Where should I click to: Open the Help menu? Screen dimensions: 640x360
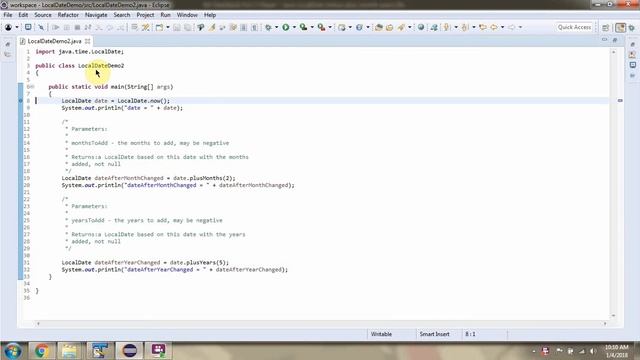click(210, 15)
